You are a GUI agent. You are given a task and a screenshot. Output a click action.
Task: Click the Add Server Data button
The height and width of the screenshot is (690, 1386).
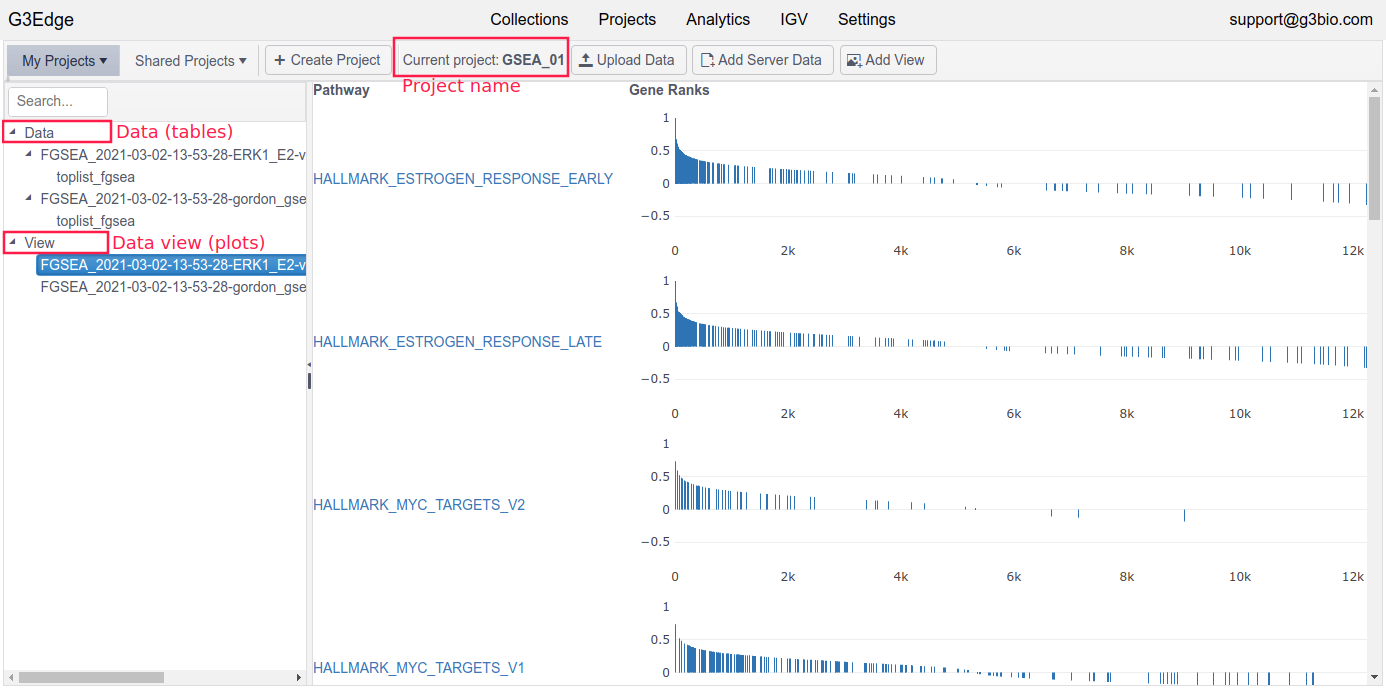click(x=762, y=60)
